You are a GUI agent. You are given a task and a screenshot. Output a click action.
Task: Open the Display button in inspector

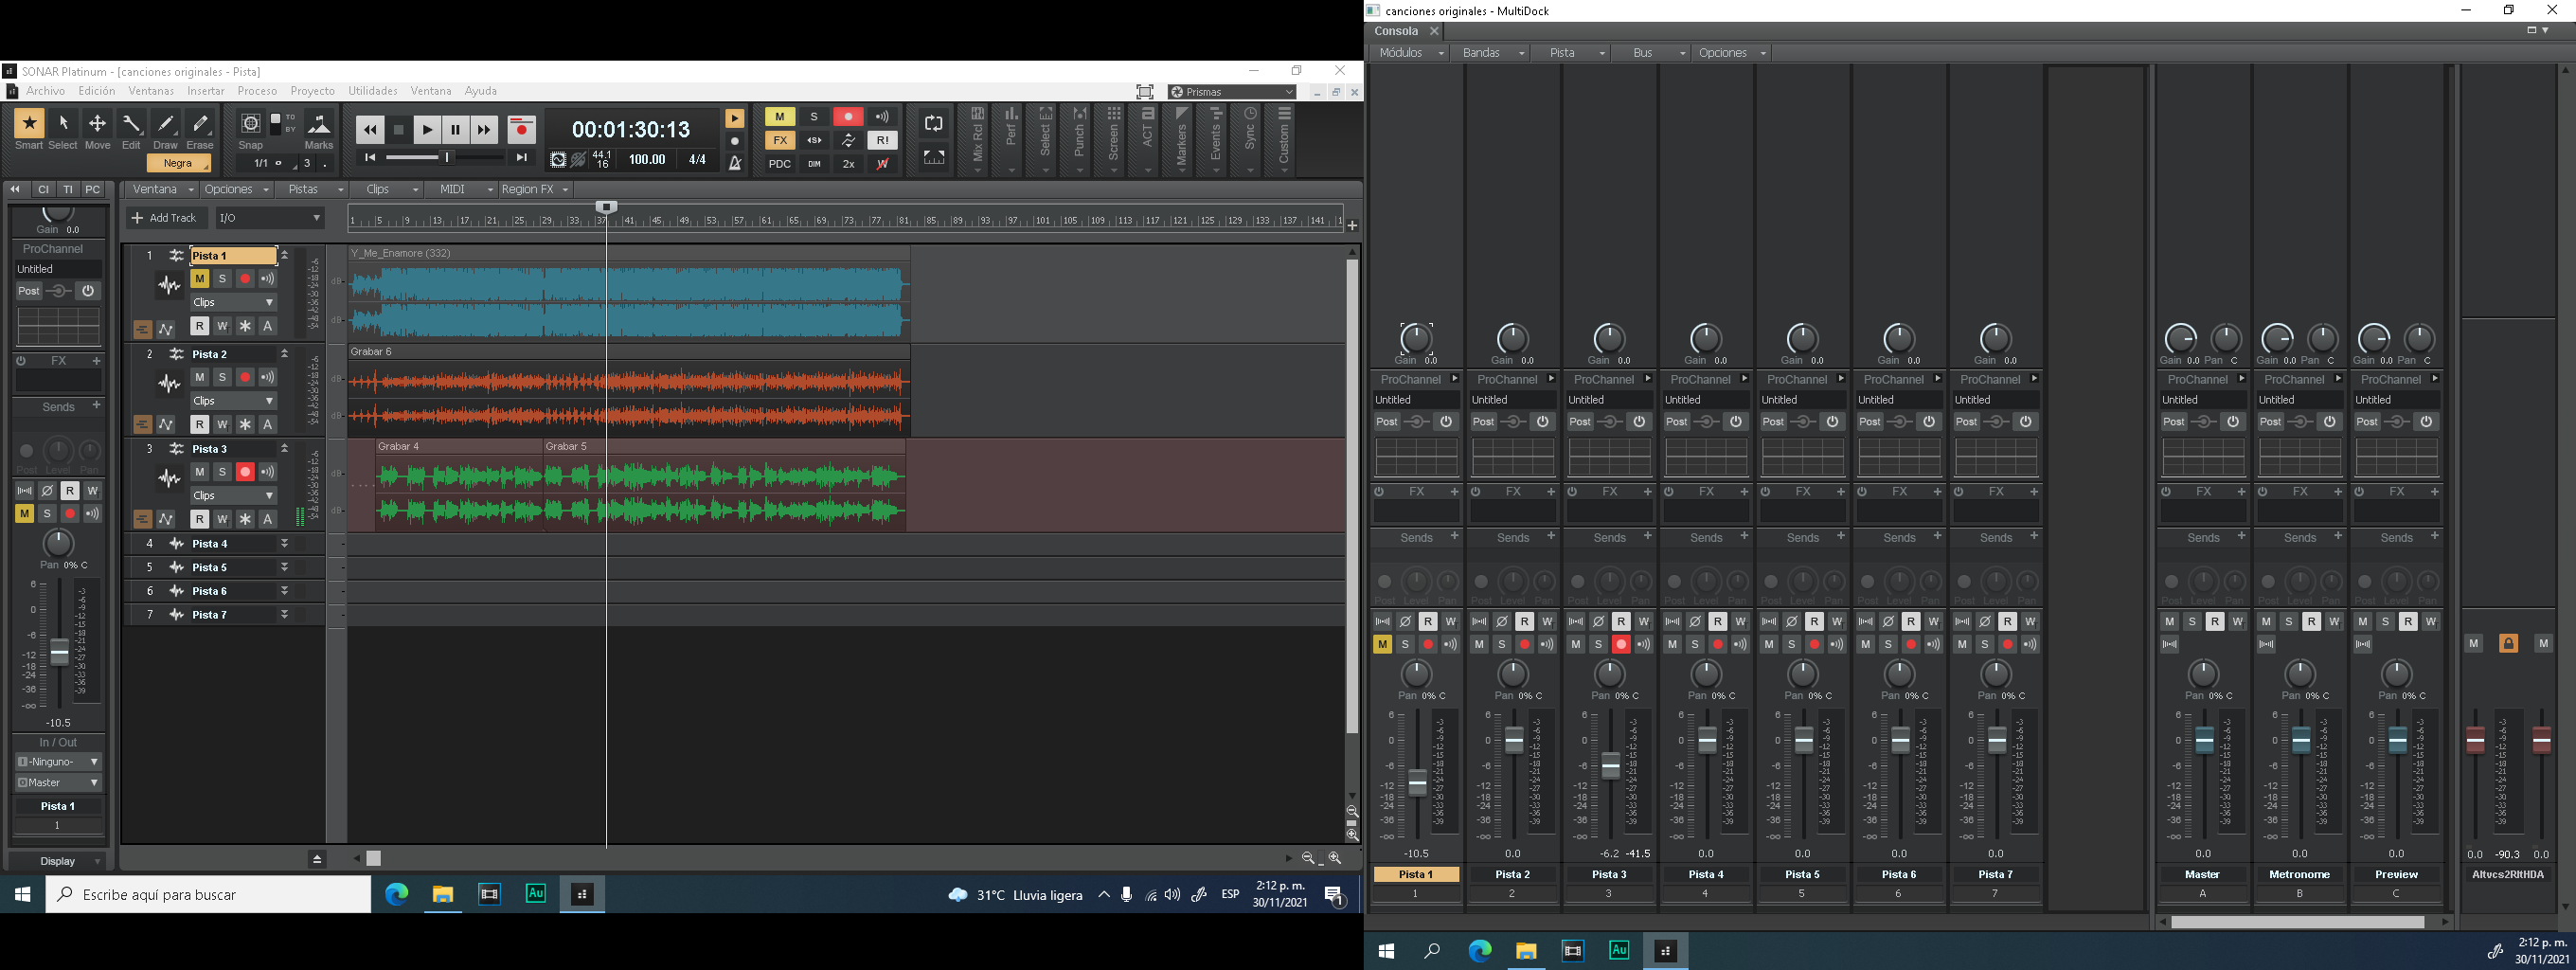[58, 861]
